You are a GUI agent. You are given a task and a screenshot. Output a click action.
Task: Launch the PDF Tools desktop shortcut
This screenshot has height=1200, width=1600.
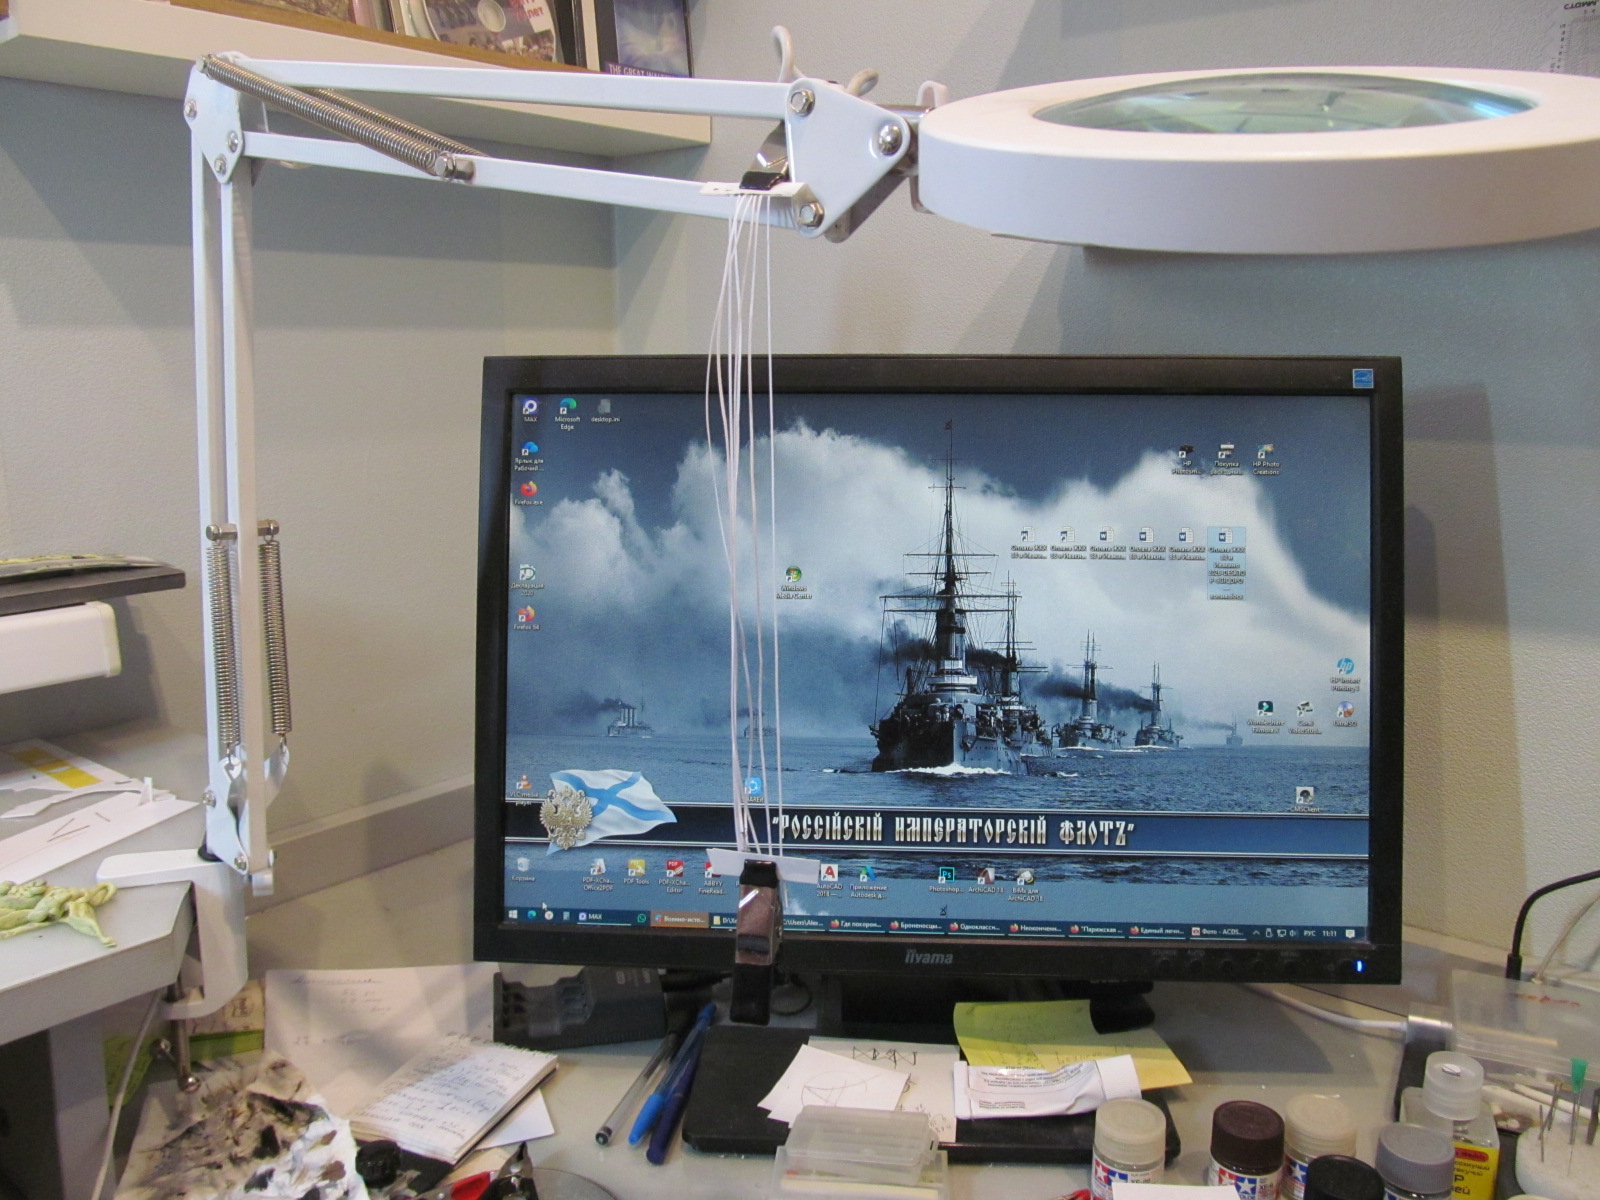[x=636, y=869]
